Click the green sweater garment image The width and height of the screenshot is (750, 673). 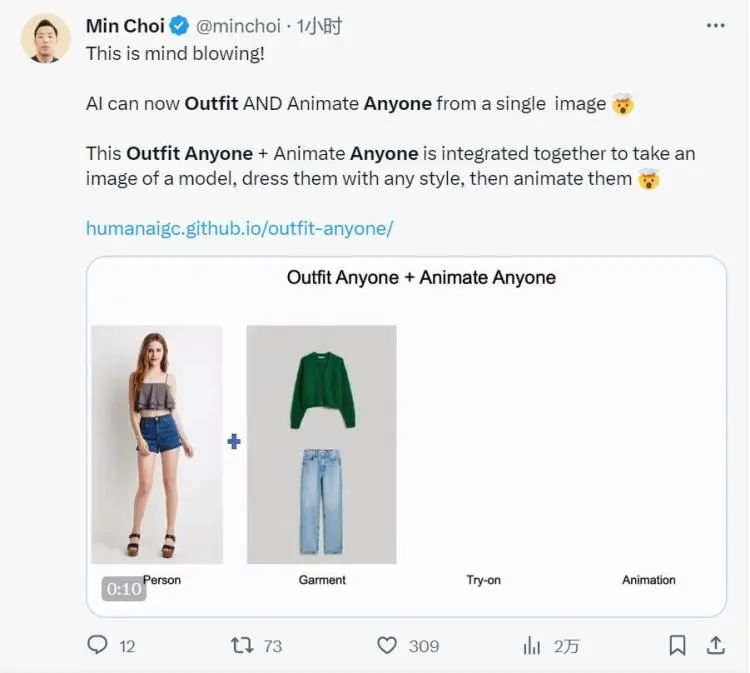(322, 389)
